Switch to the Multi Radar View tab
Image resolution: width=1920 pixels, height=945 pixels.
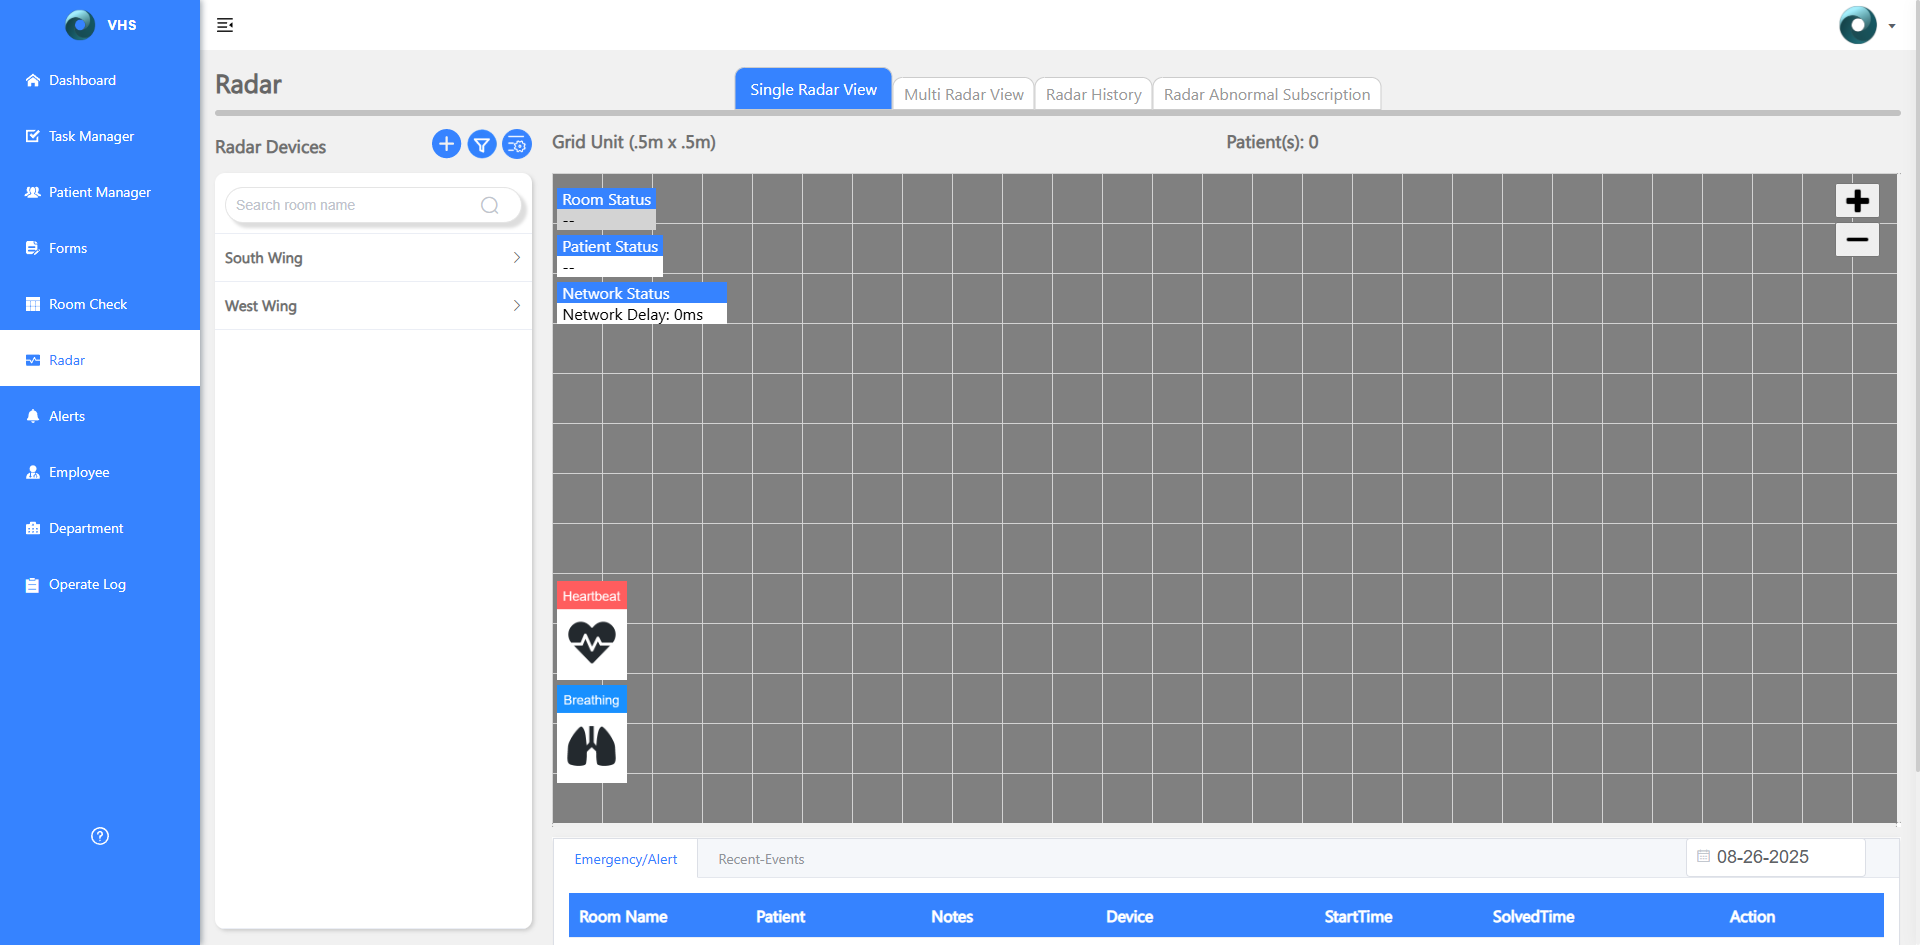coord(963,94)
